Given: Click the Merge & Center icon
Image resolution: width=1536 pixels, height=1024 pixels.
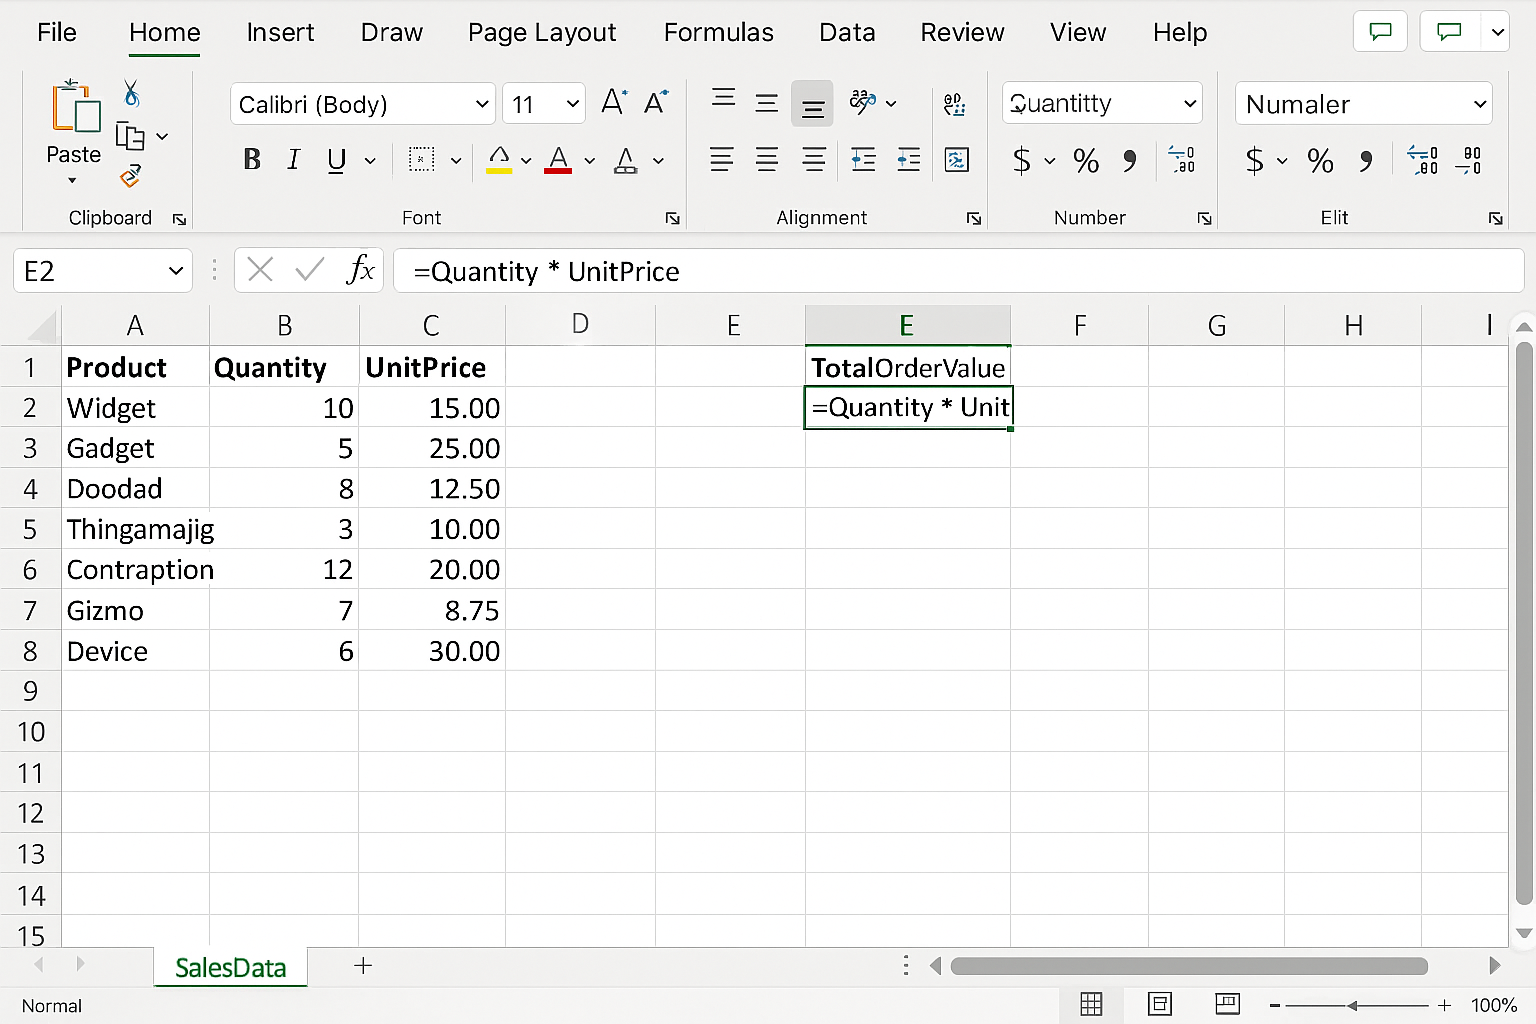Looking at the screenshot, I should [957, 160].
